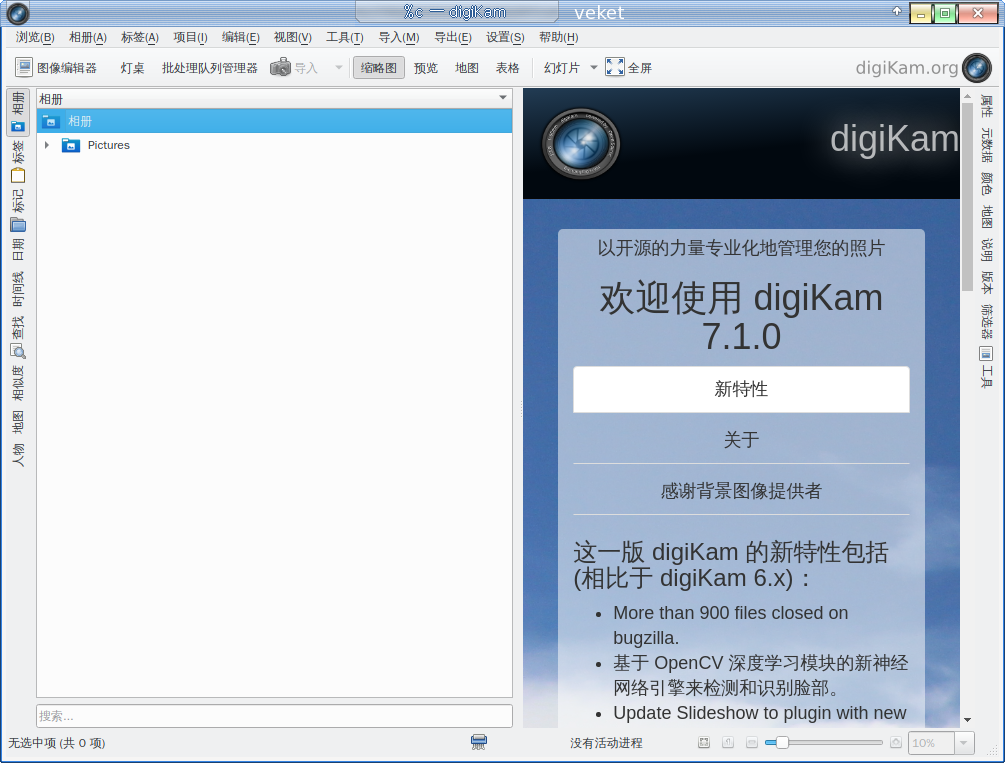Screen dimensions: 1005x763
Task: Open the 批处理队列管理器 batch queue manager
Action: (210, 67)
